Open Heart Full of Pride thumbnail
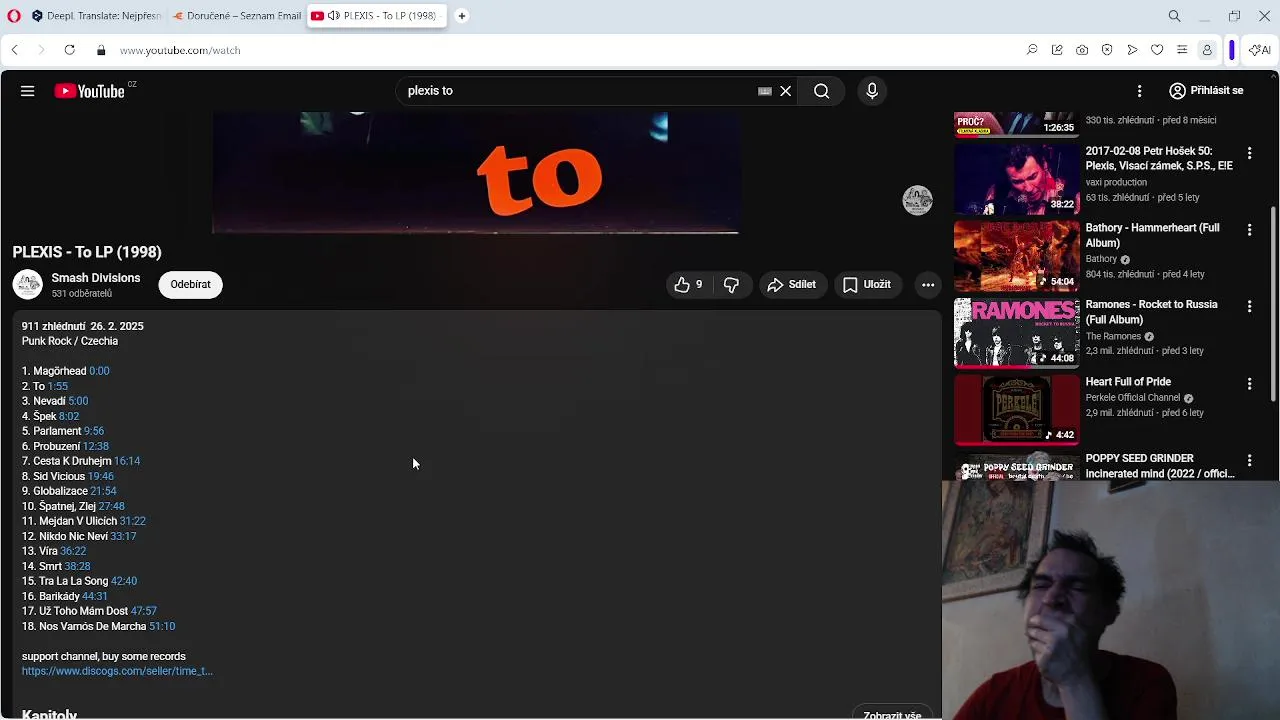 click(1016, 410)
